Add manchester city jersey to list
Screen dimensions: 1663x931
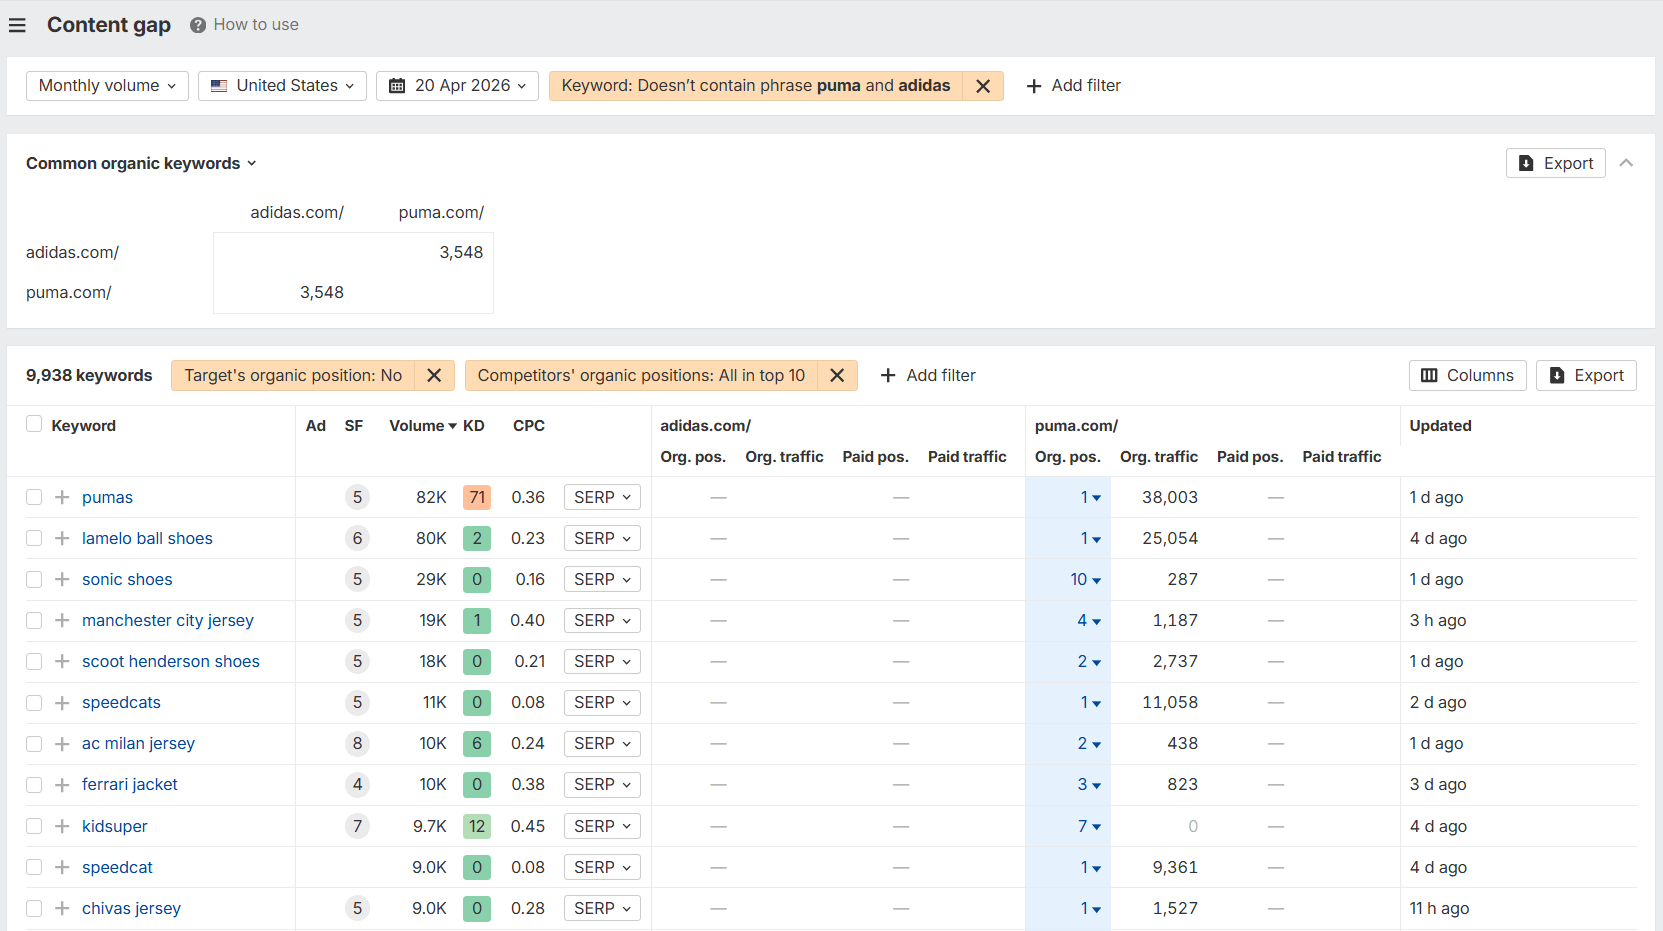[x=62, y=620]
